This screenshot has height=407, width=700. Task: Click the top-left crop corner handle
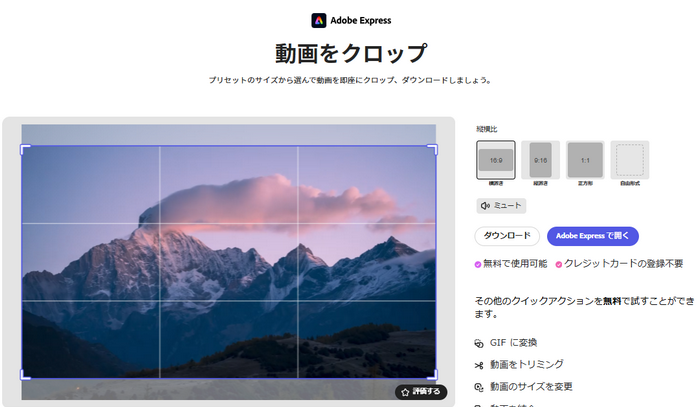point(25,149)
